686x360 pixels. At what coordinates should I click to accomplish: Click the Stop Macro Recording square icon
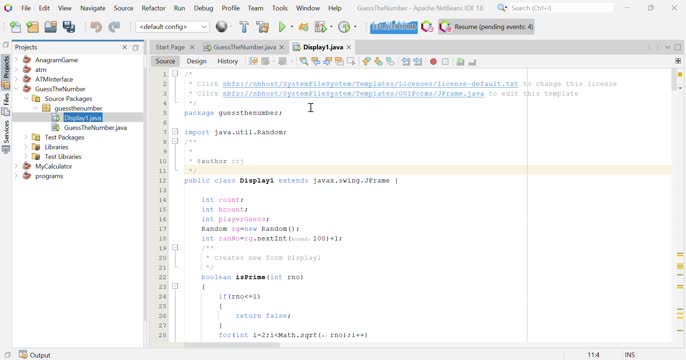[x=445, y=62]
